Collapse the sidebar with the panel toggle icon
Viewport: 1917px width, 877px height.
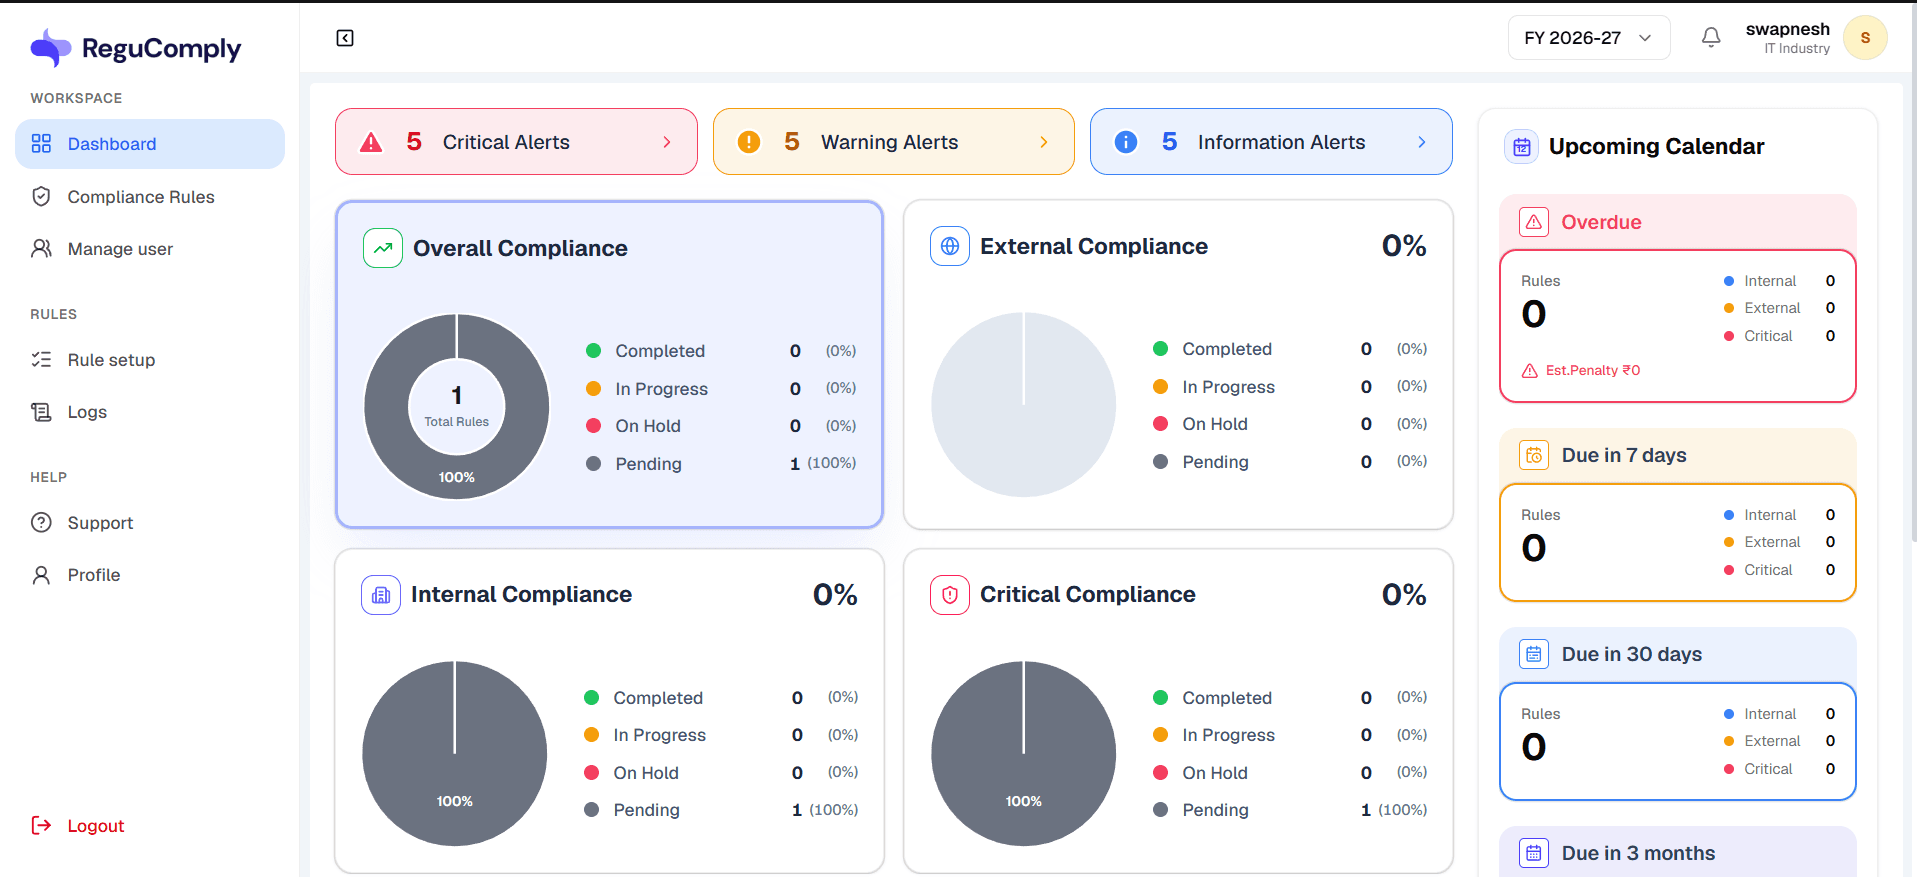(345, 38)
